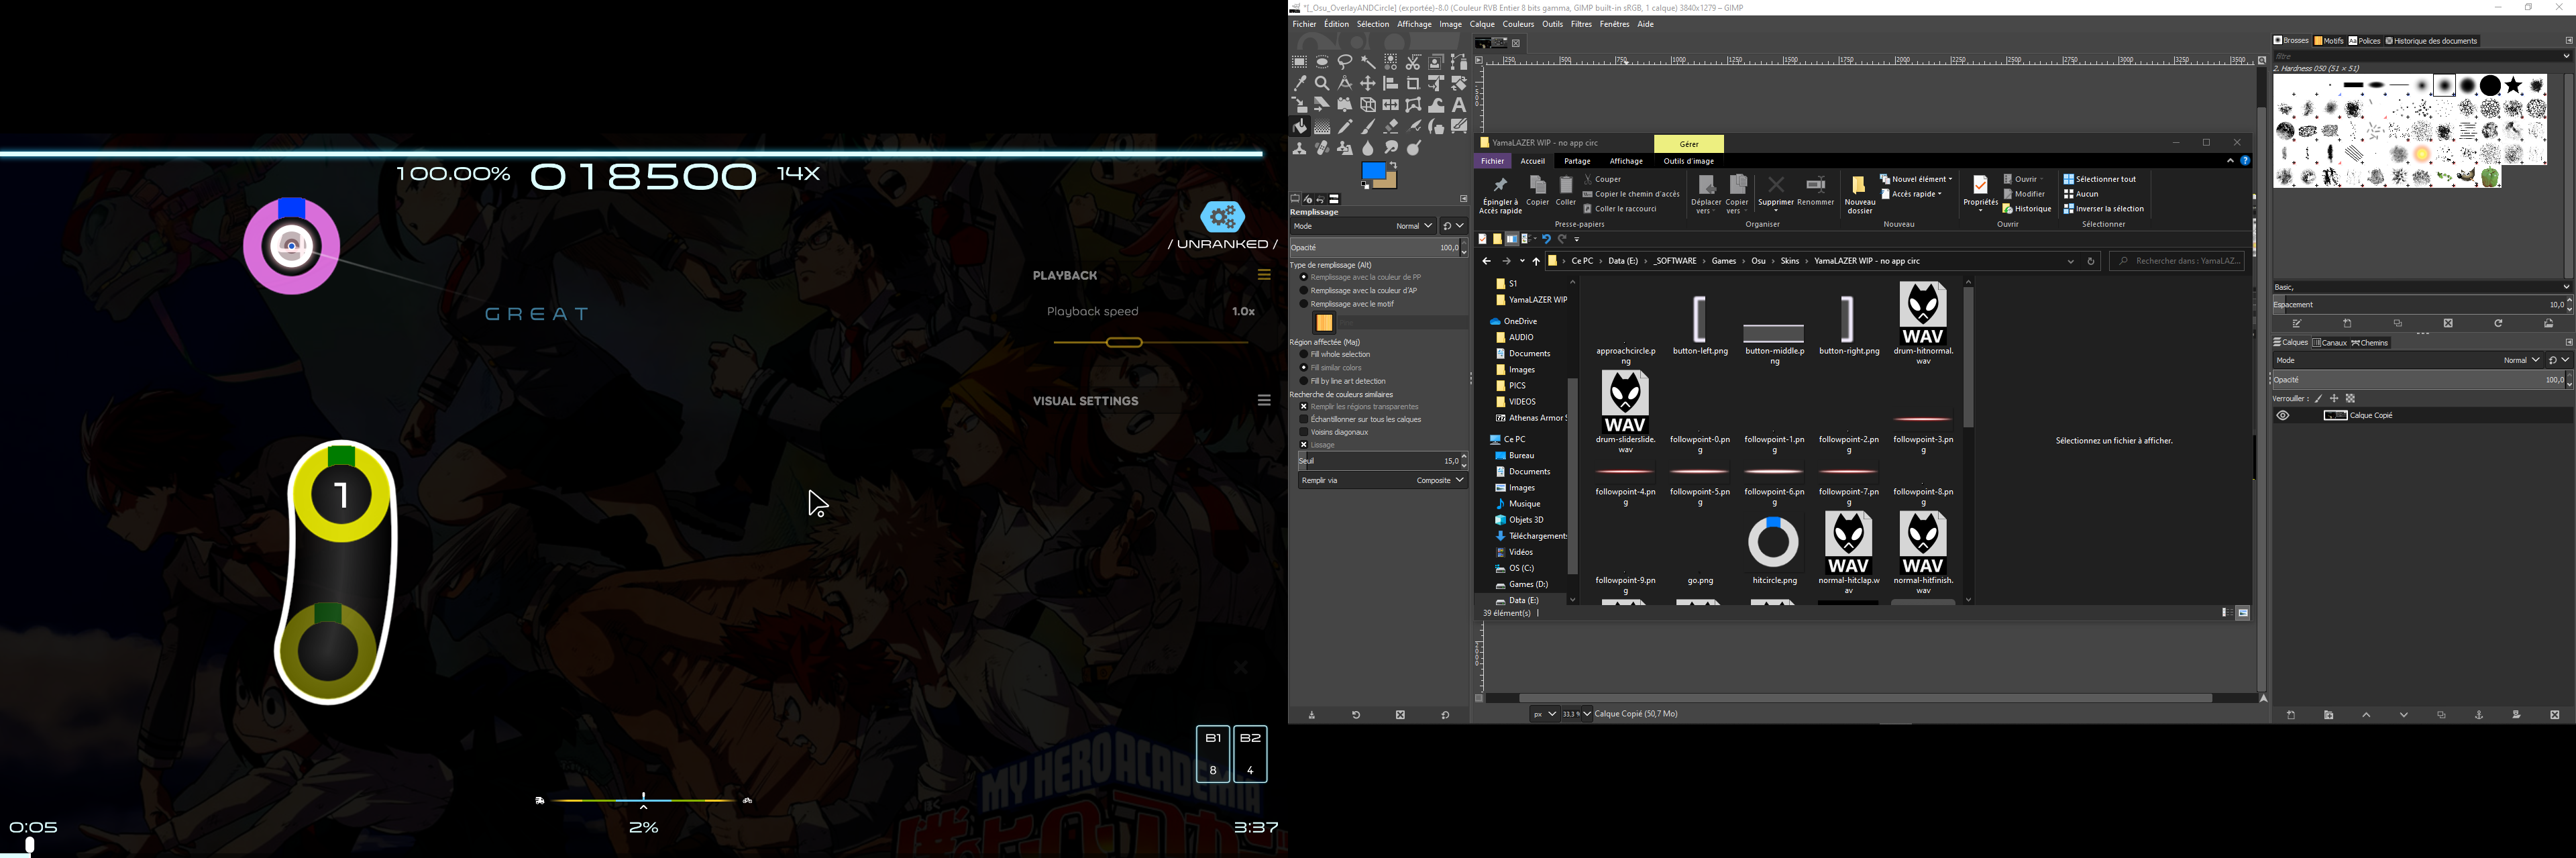Toggle visibility of the 'Calque Copié' layer
The image size is (2576, 858).
[2283, 415]
